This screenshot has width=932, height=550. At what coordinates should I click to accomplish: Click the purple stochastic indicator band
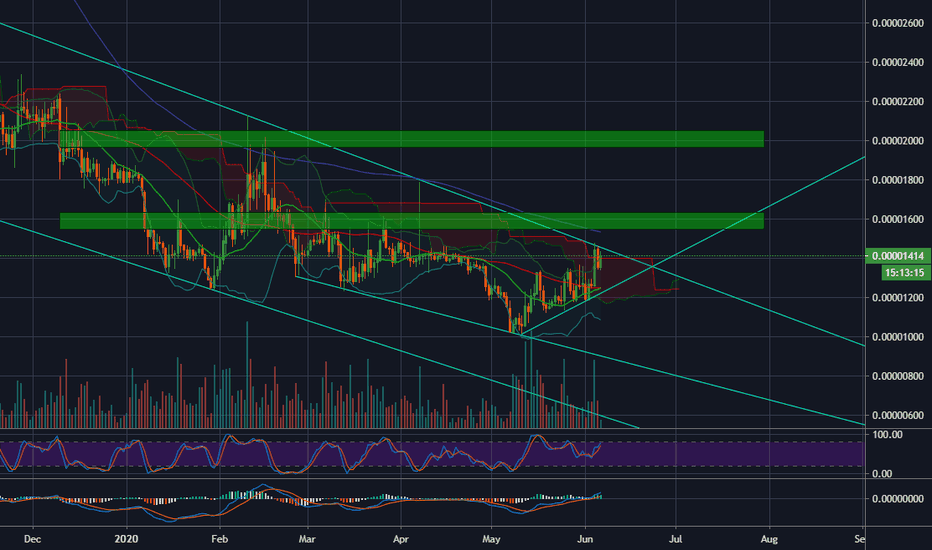click(432, 454)
